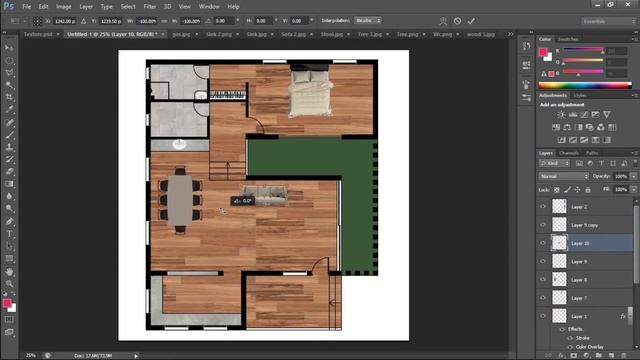The width and height of the screenshot is (640, 360).
Task: Select the Clone Stamp tool
Action: tap(9, 147)
